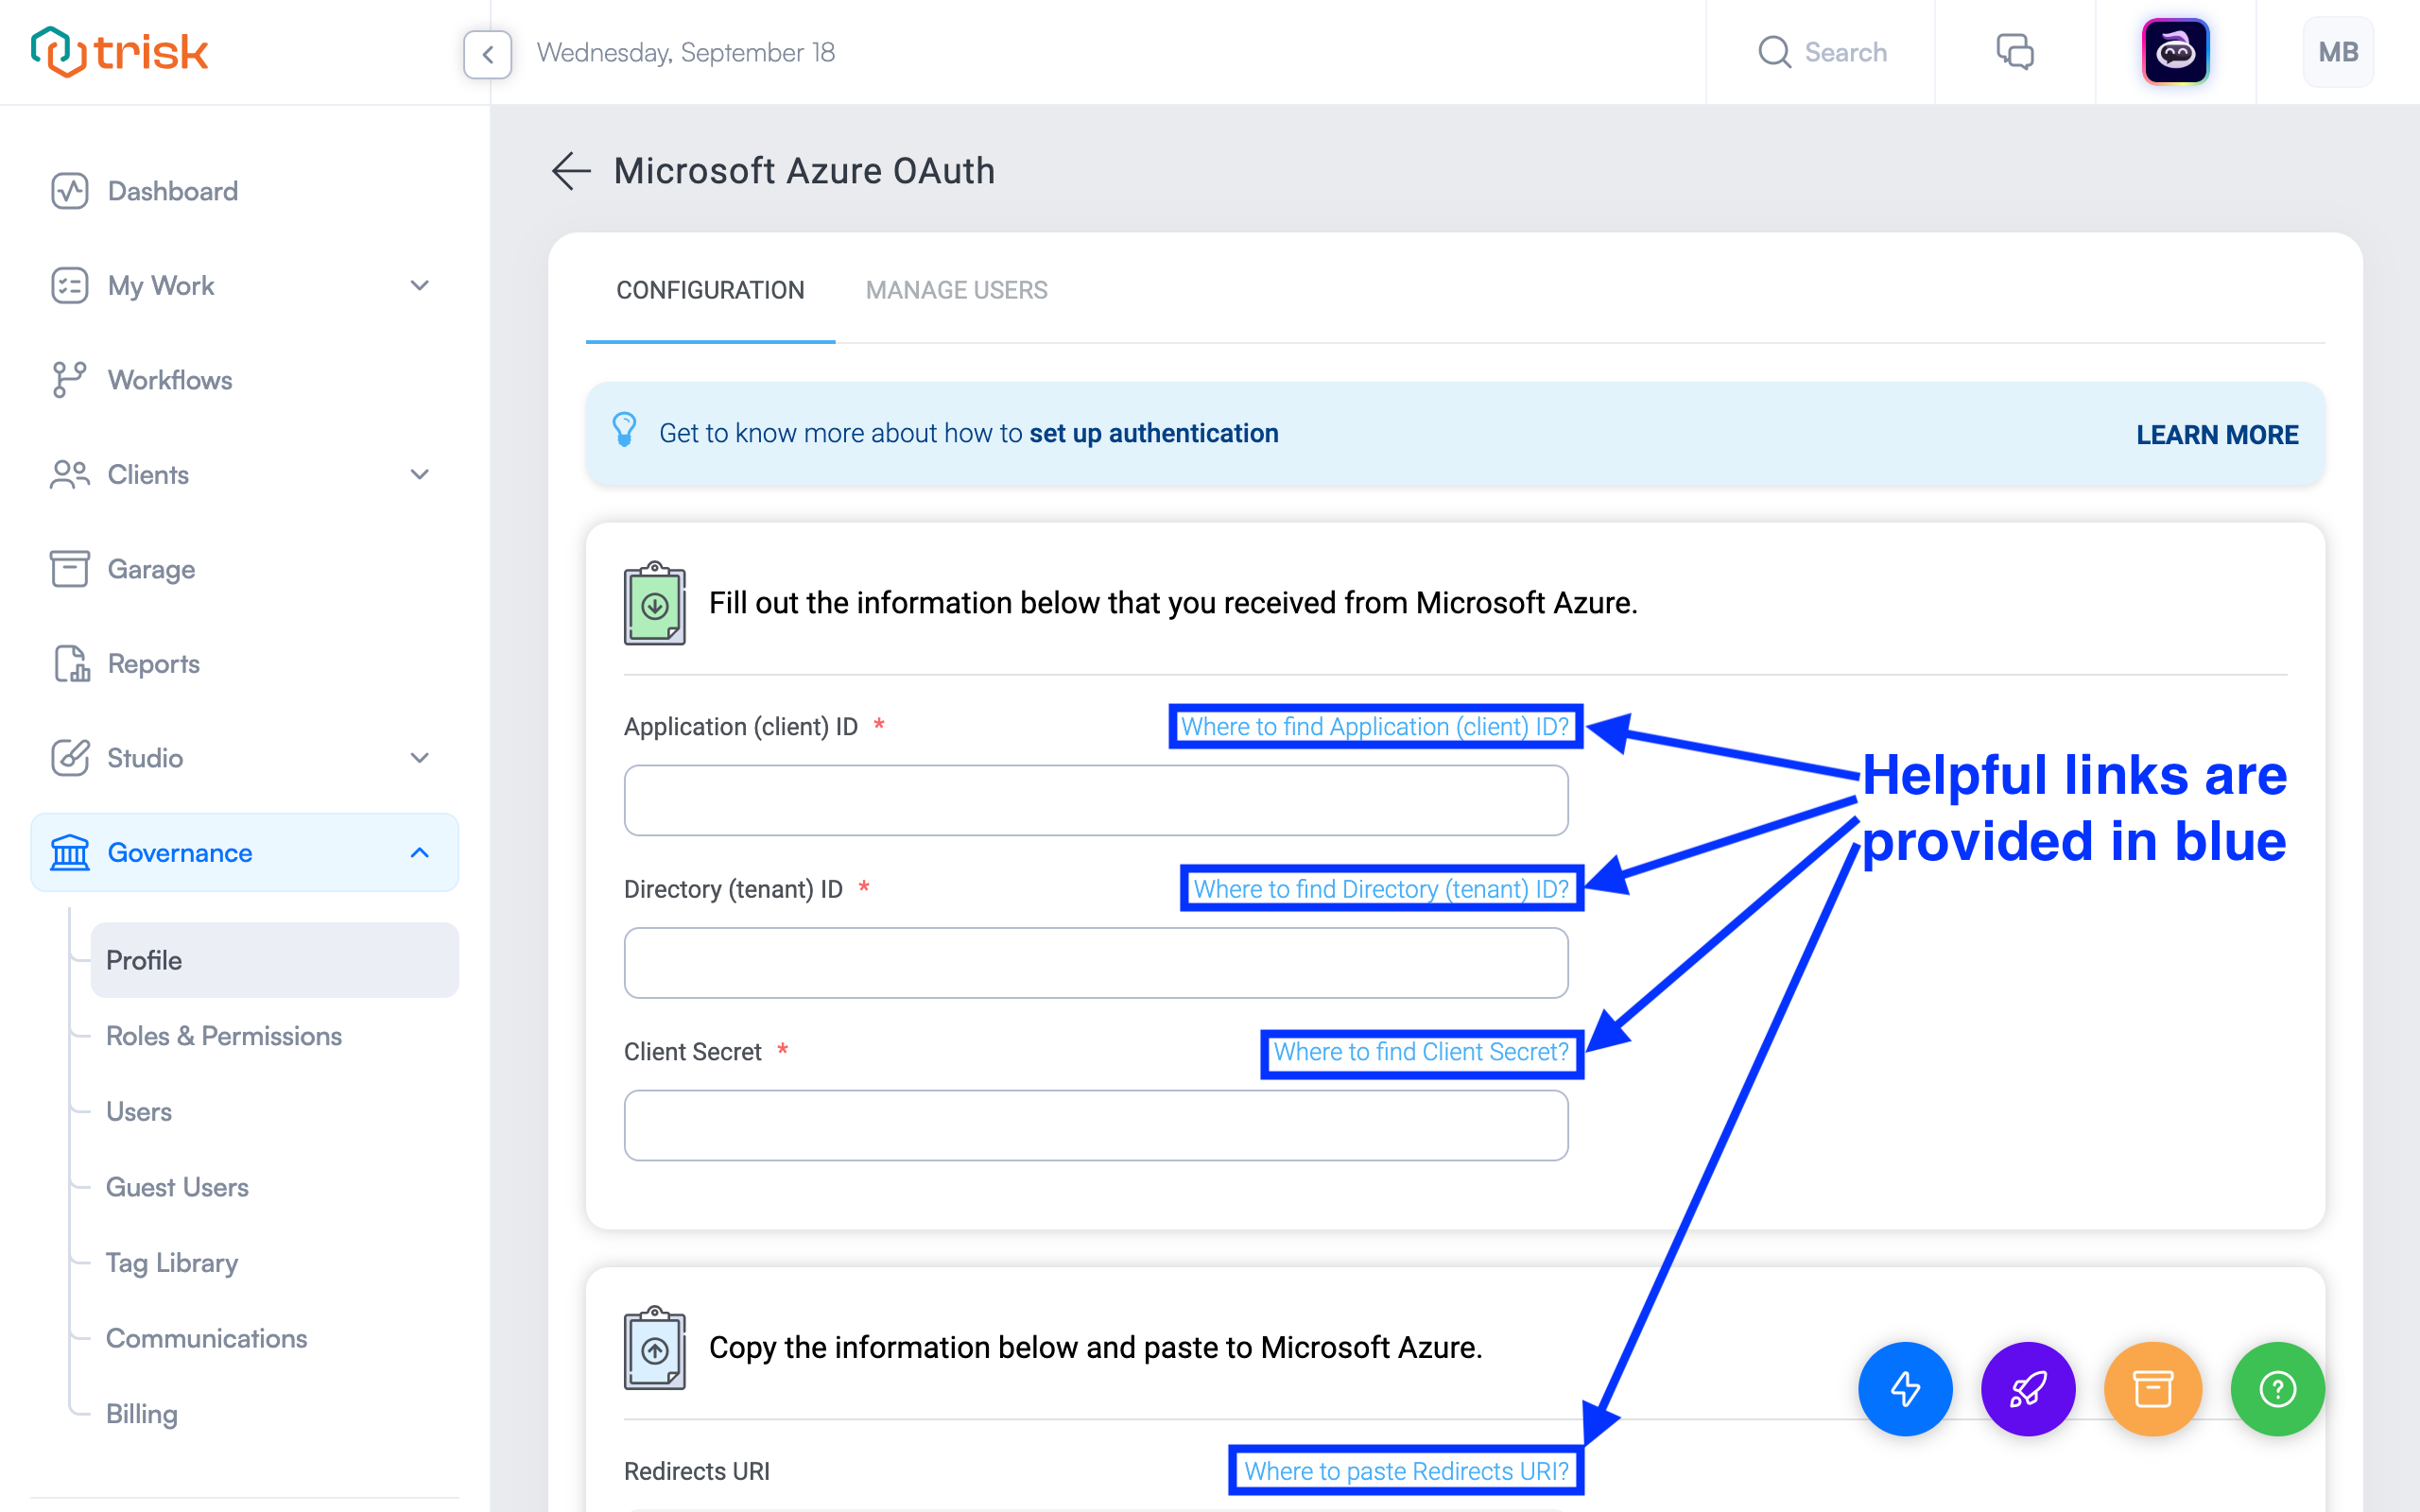Click Where to find Client Secret link

tap(1418, 1051)
